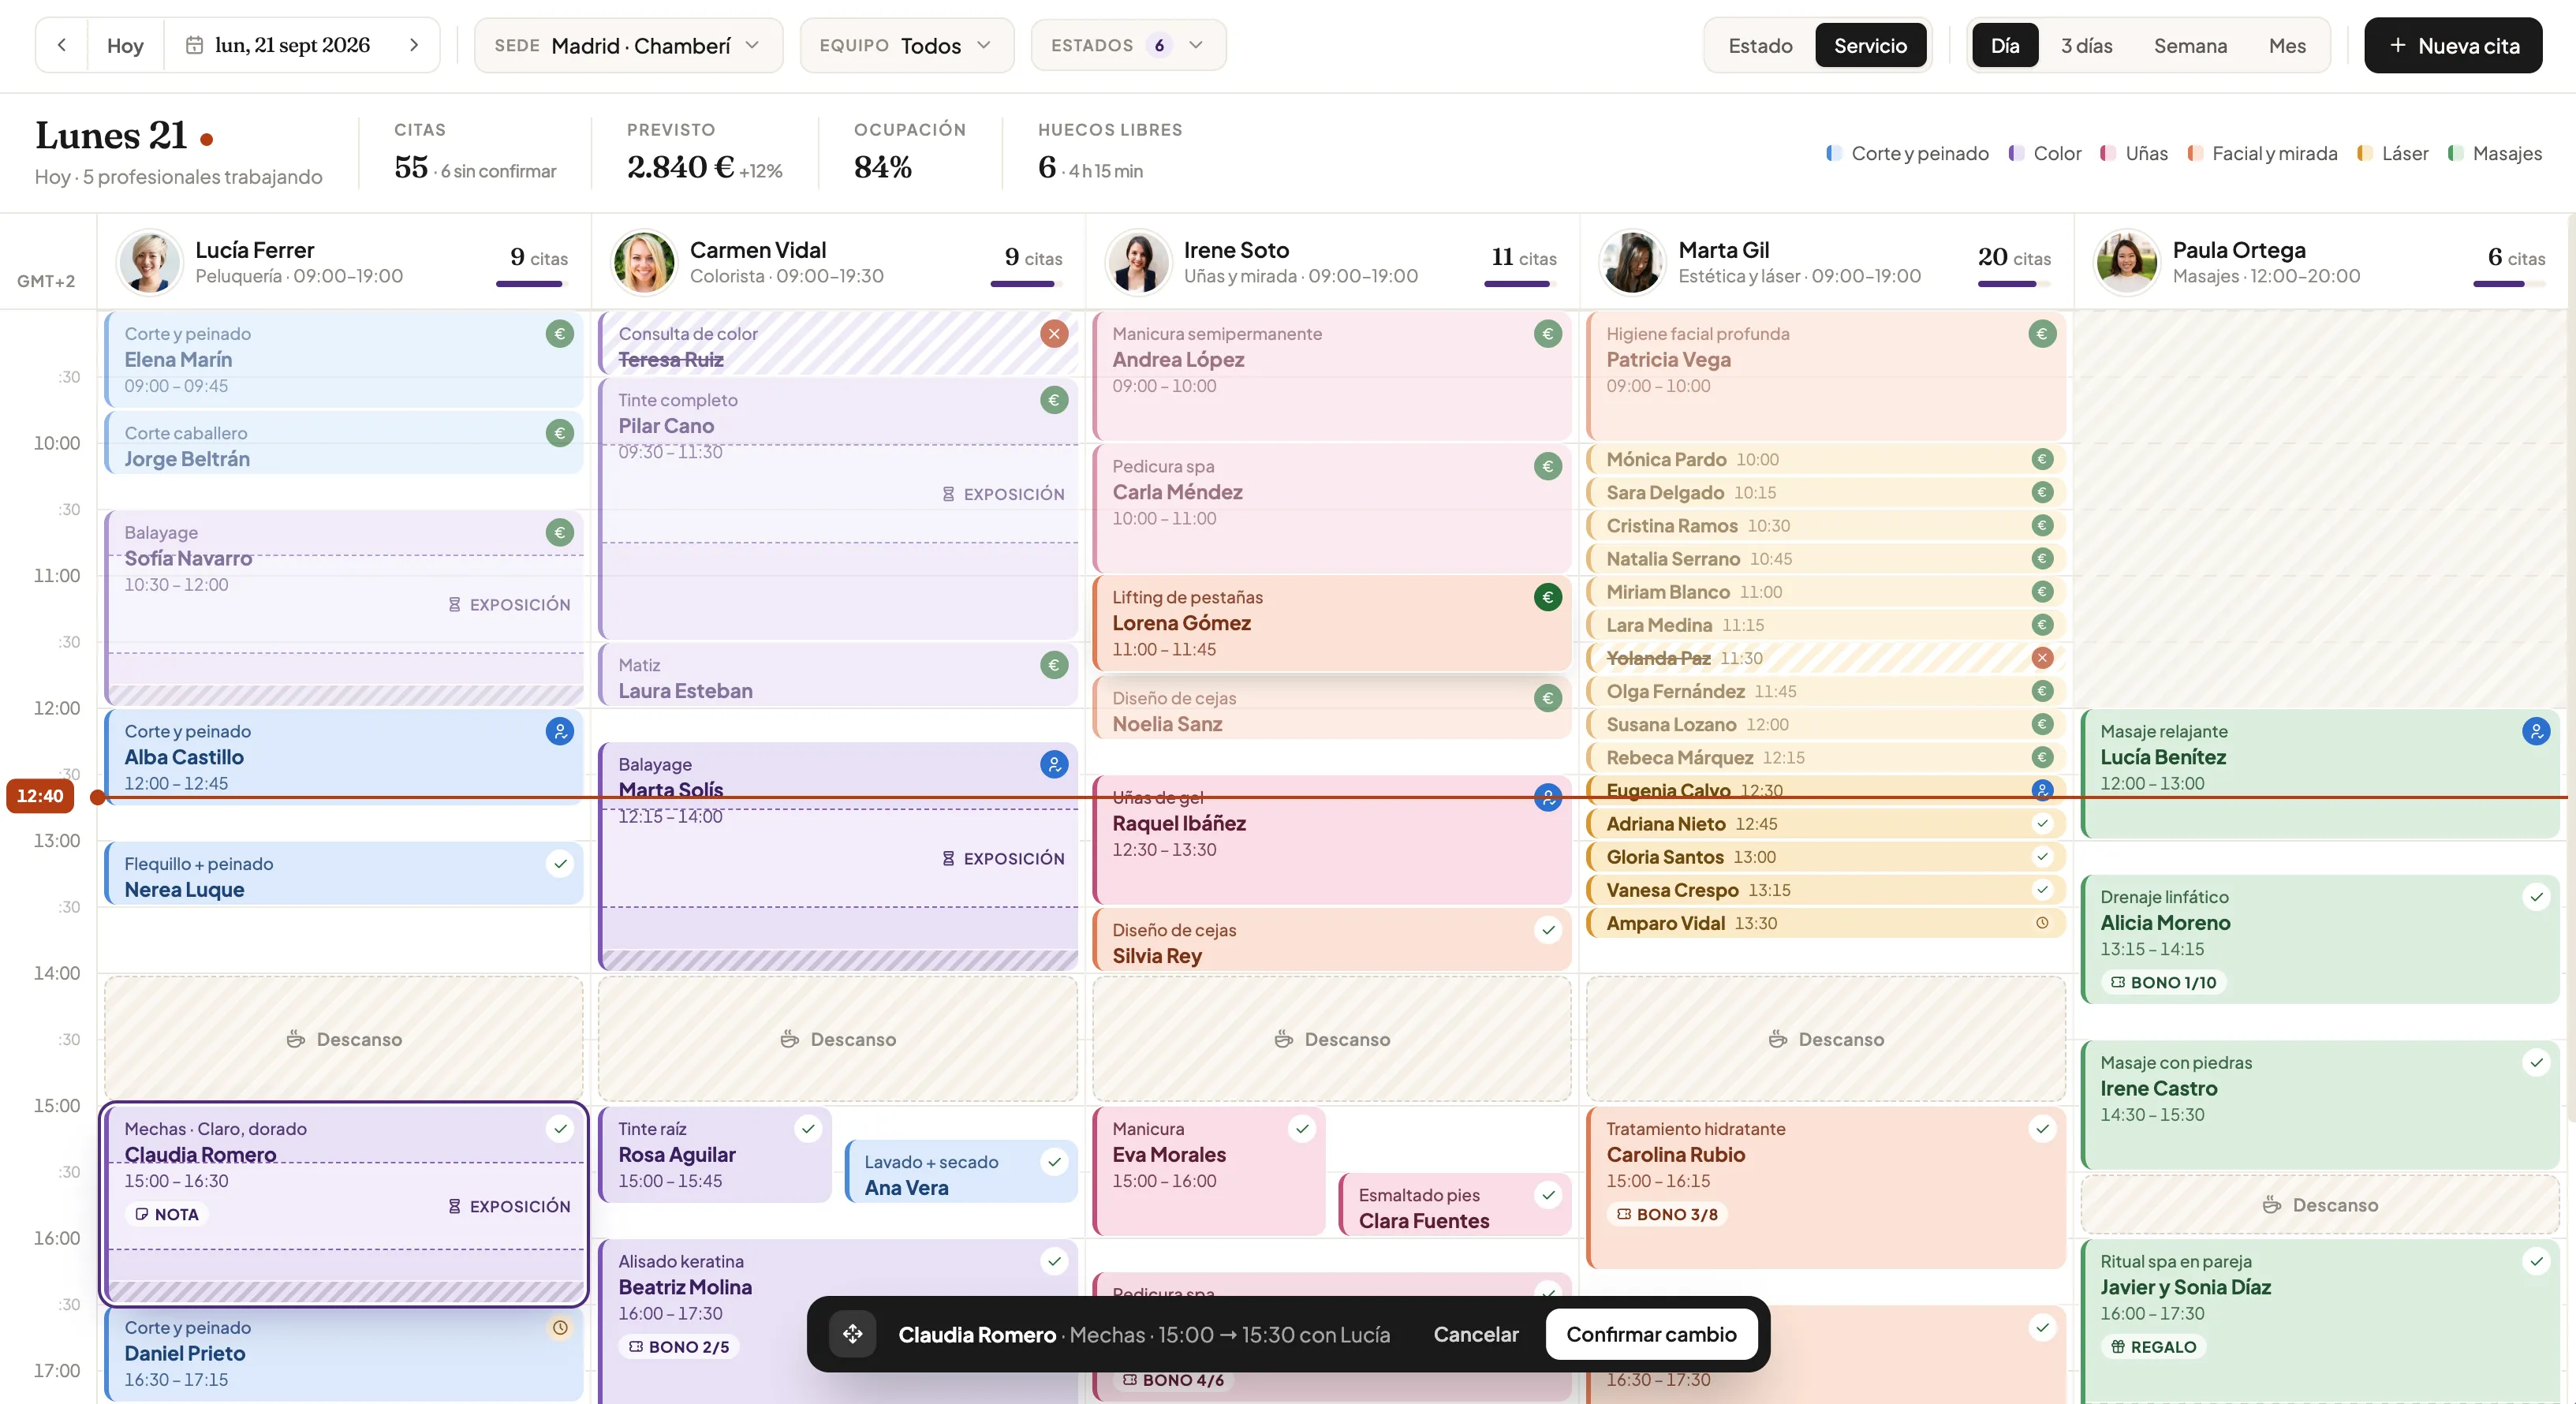Click cancelled icon on Teresa Ruiz appointment

[1054, 334]
